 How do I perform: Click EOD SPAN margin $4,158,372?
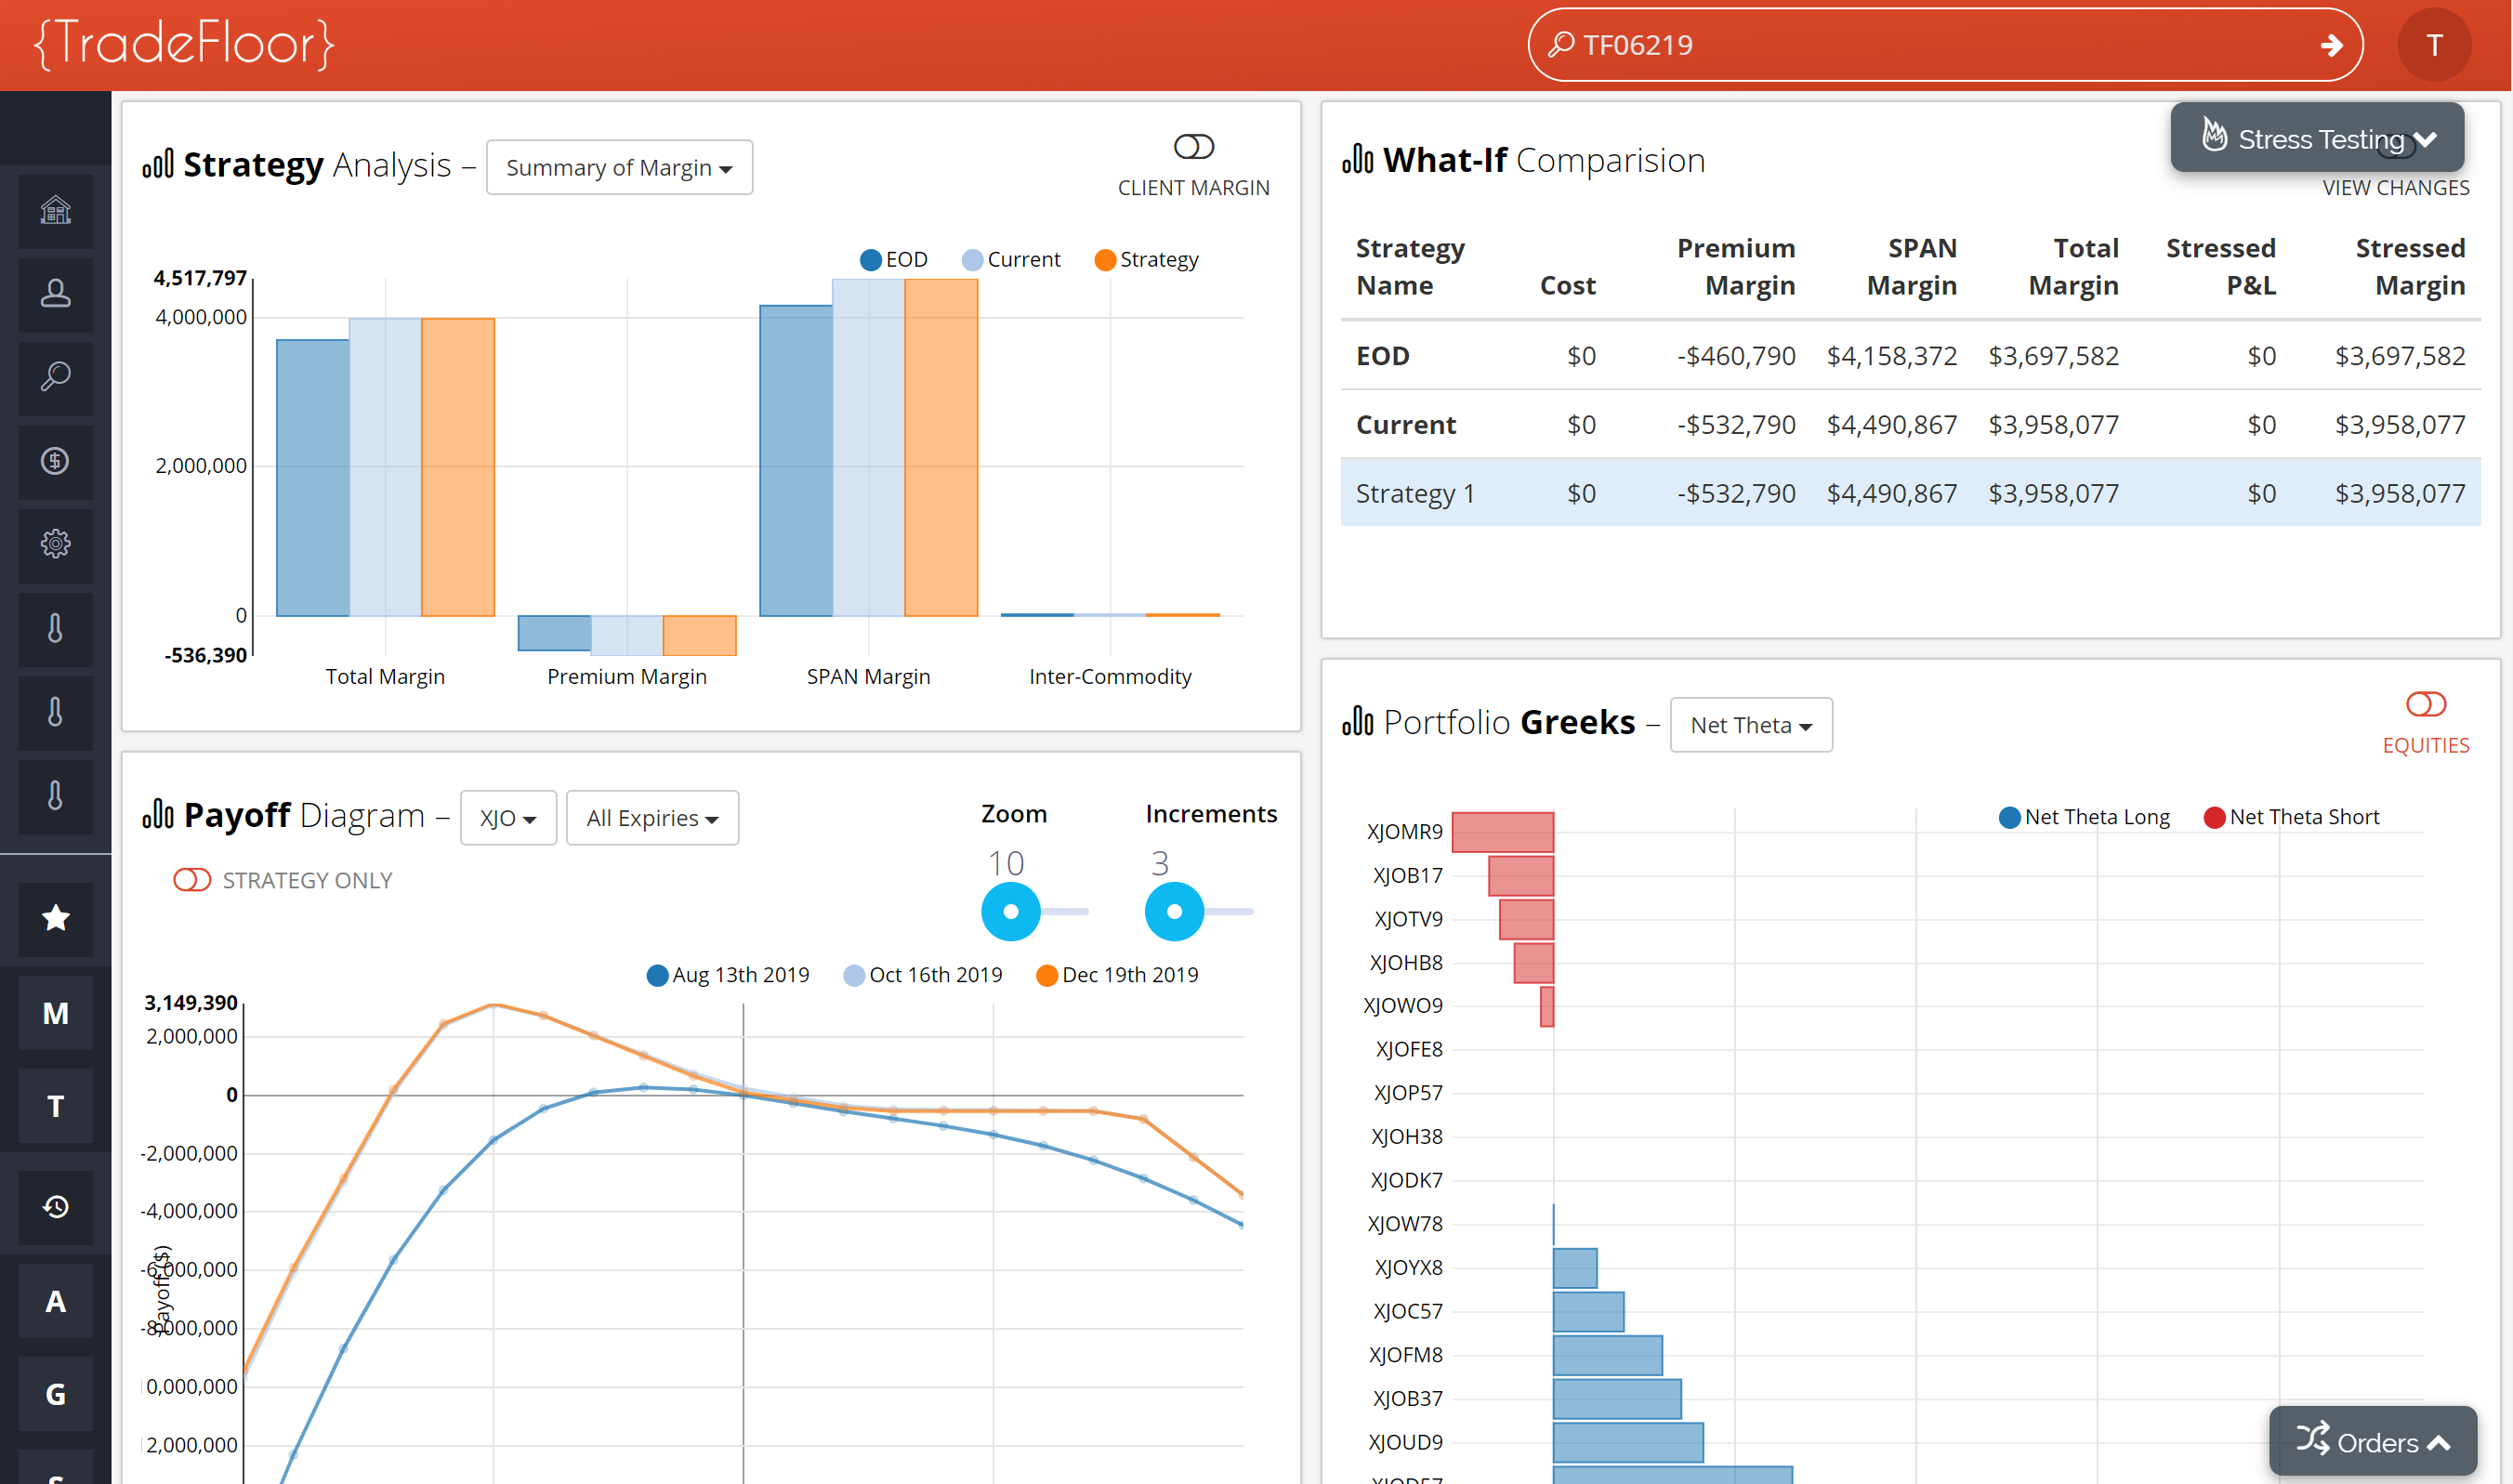tap(1891, 356)
